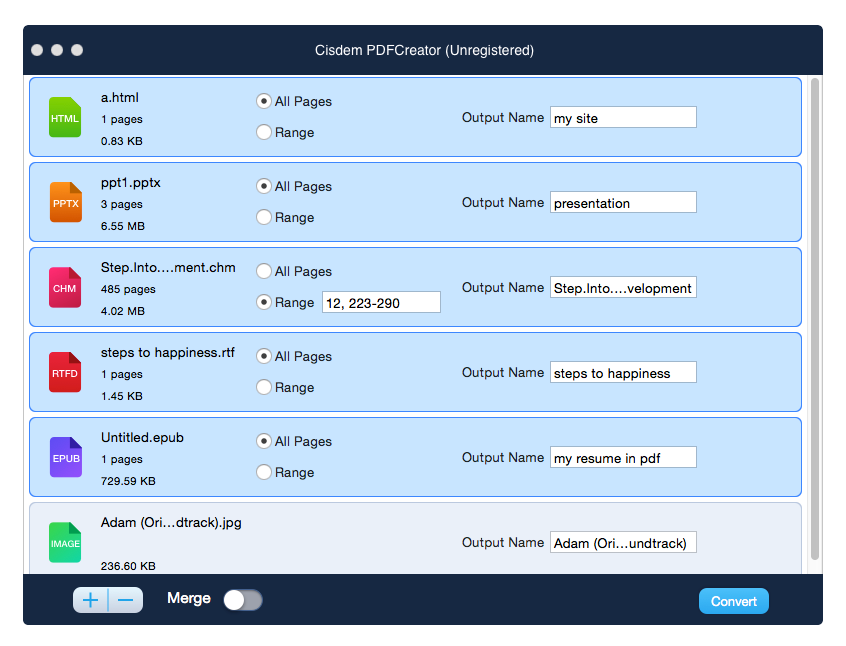Select All Pages for Untitled.epub

click(263, 441)
